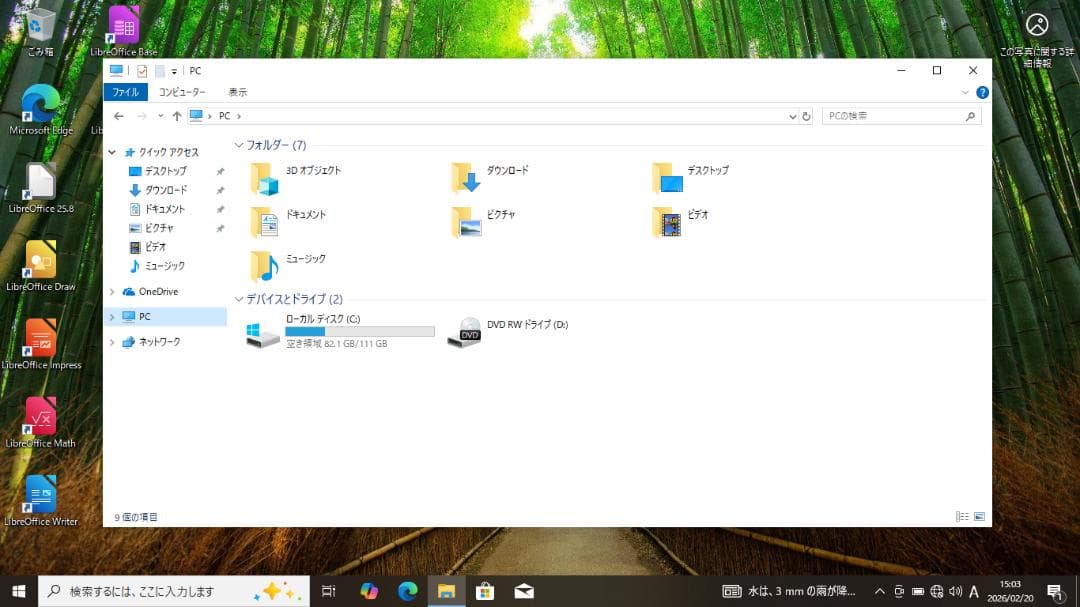
Task: Expand the PC tree node
Action: (112, 317)
